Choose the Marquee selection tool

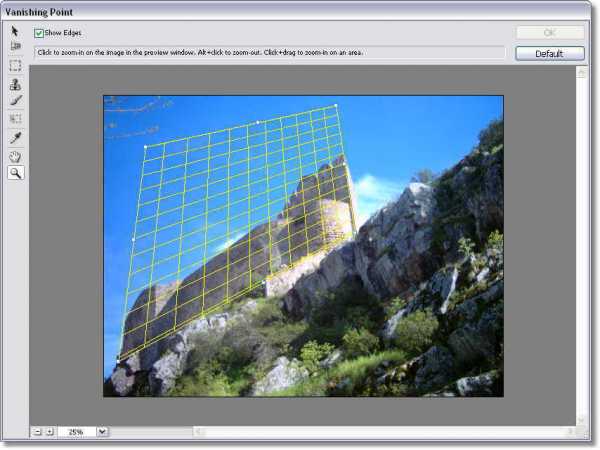[15, 65]
